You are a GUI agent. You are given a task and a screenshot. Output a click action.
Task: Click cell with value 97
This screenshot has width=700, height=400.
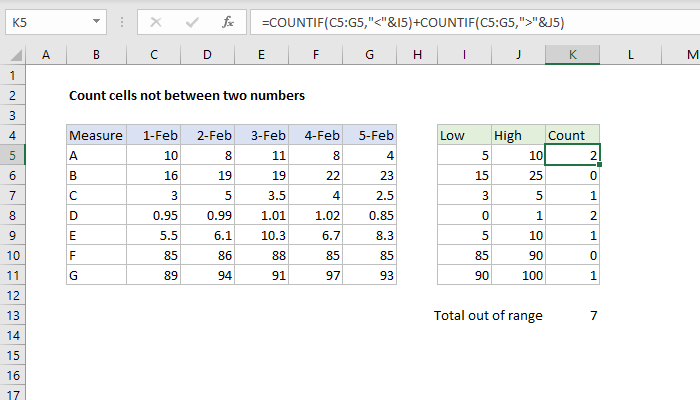pyautogui.click(x=316, y=275)
